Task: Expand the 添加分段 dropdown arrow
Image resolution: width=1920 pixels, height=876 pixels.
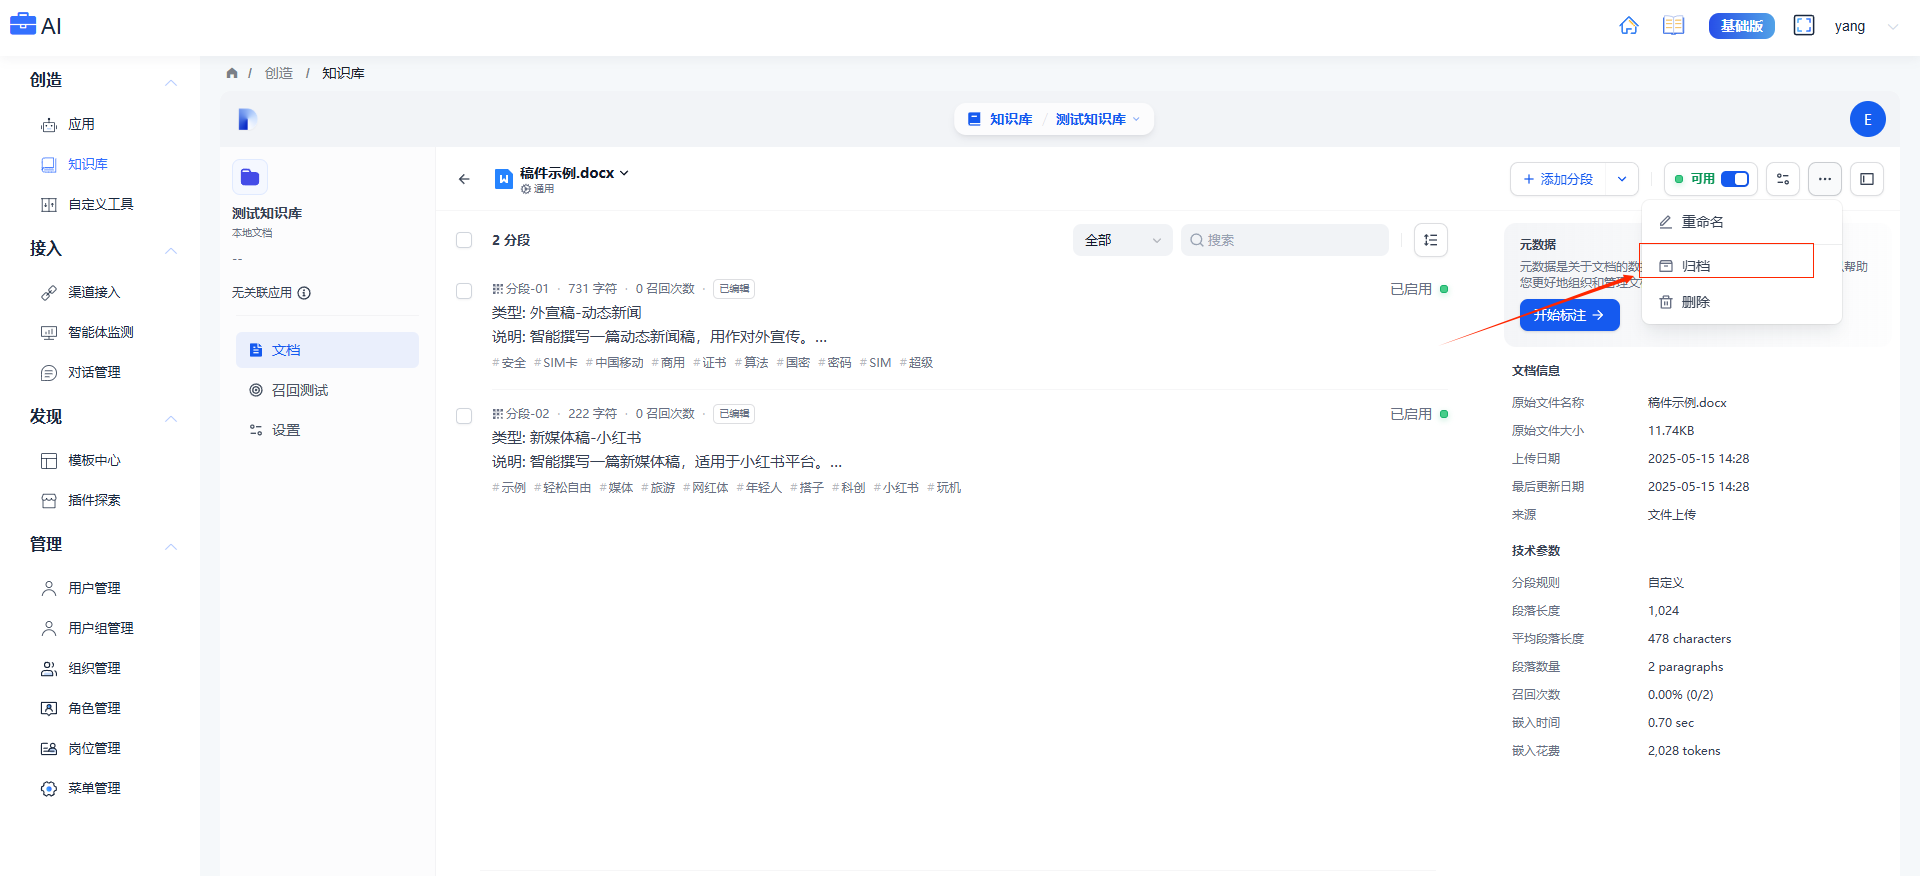Action: click(1622, 179)
